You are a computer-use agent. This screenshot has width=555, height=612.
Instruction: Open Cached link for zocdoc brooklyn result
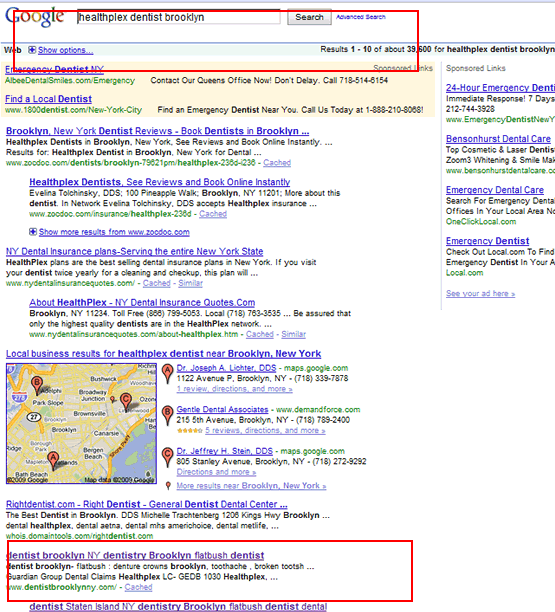[277, 163]
